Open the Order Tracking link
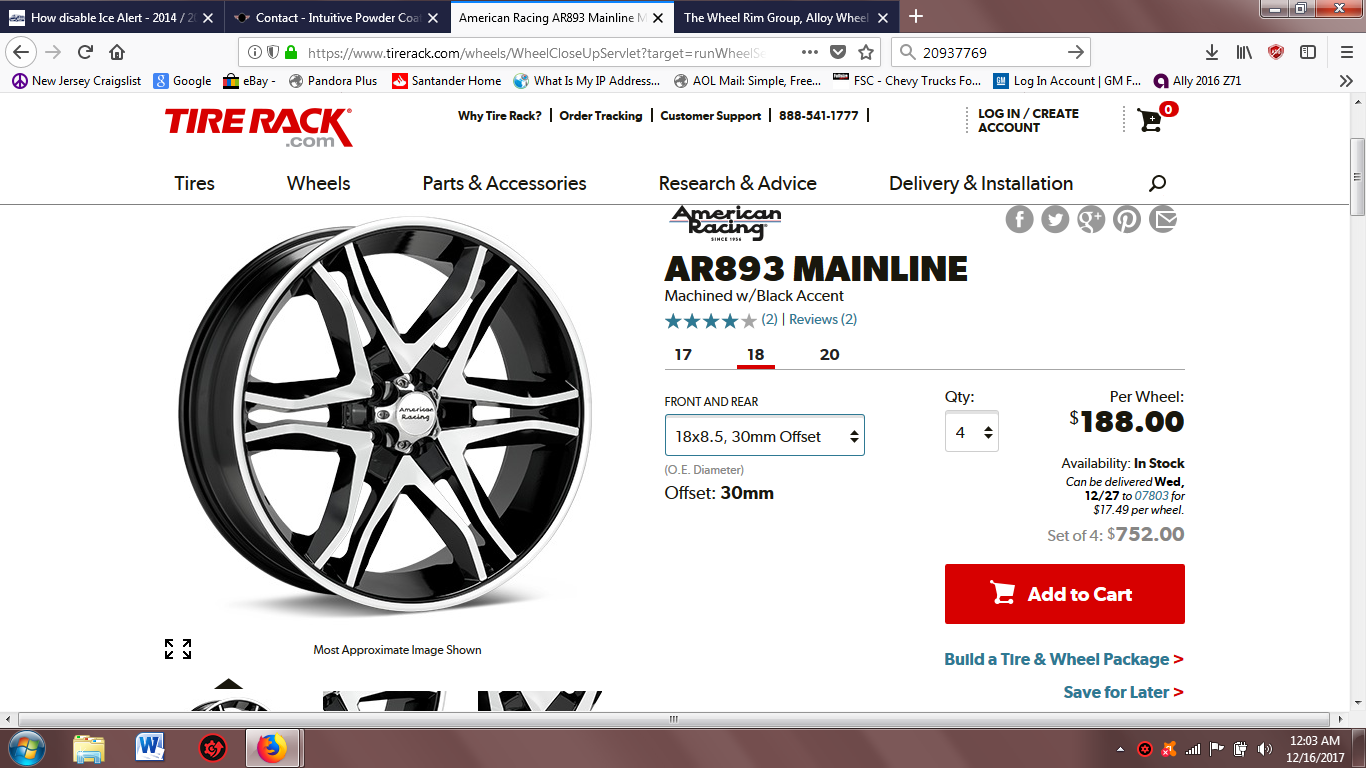This screenshot has height=768, width=1366. (601, 116)
